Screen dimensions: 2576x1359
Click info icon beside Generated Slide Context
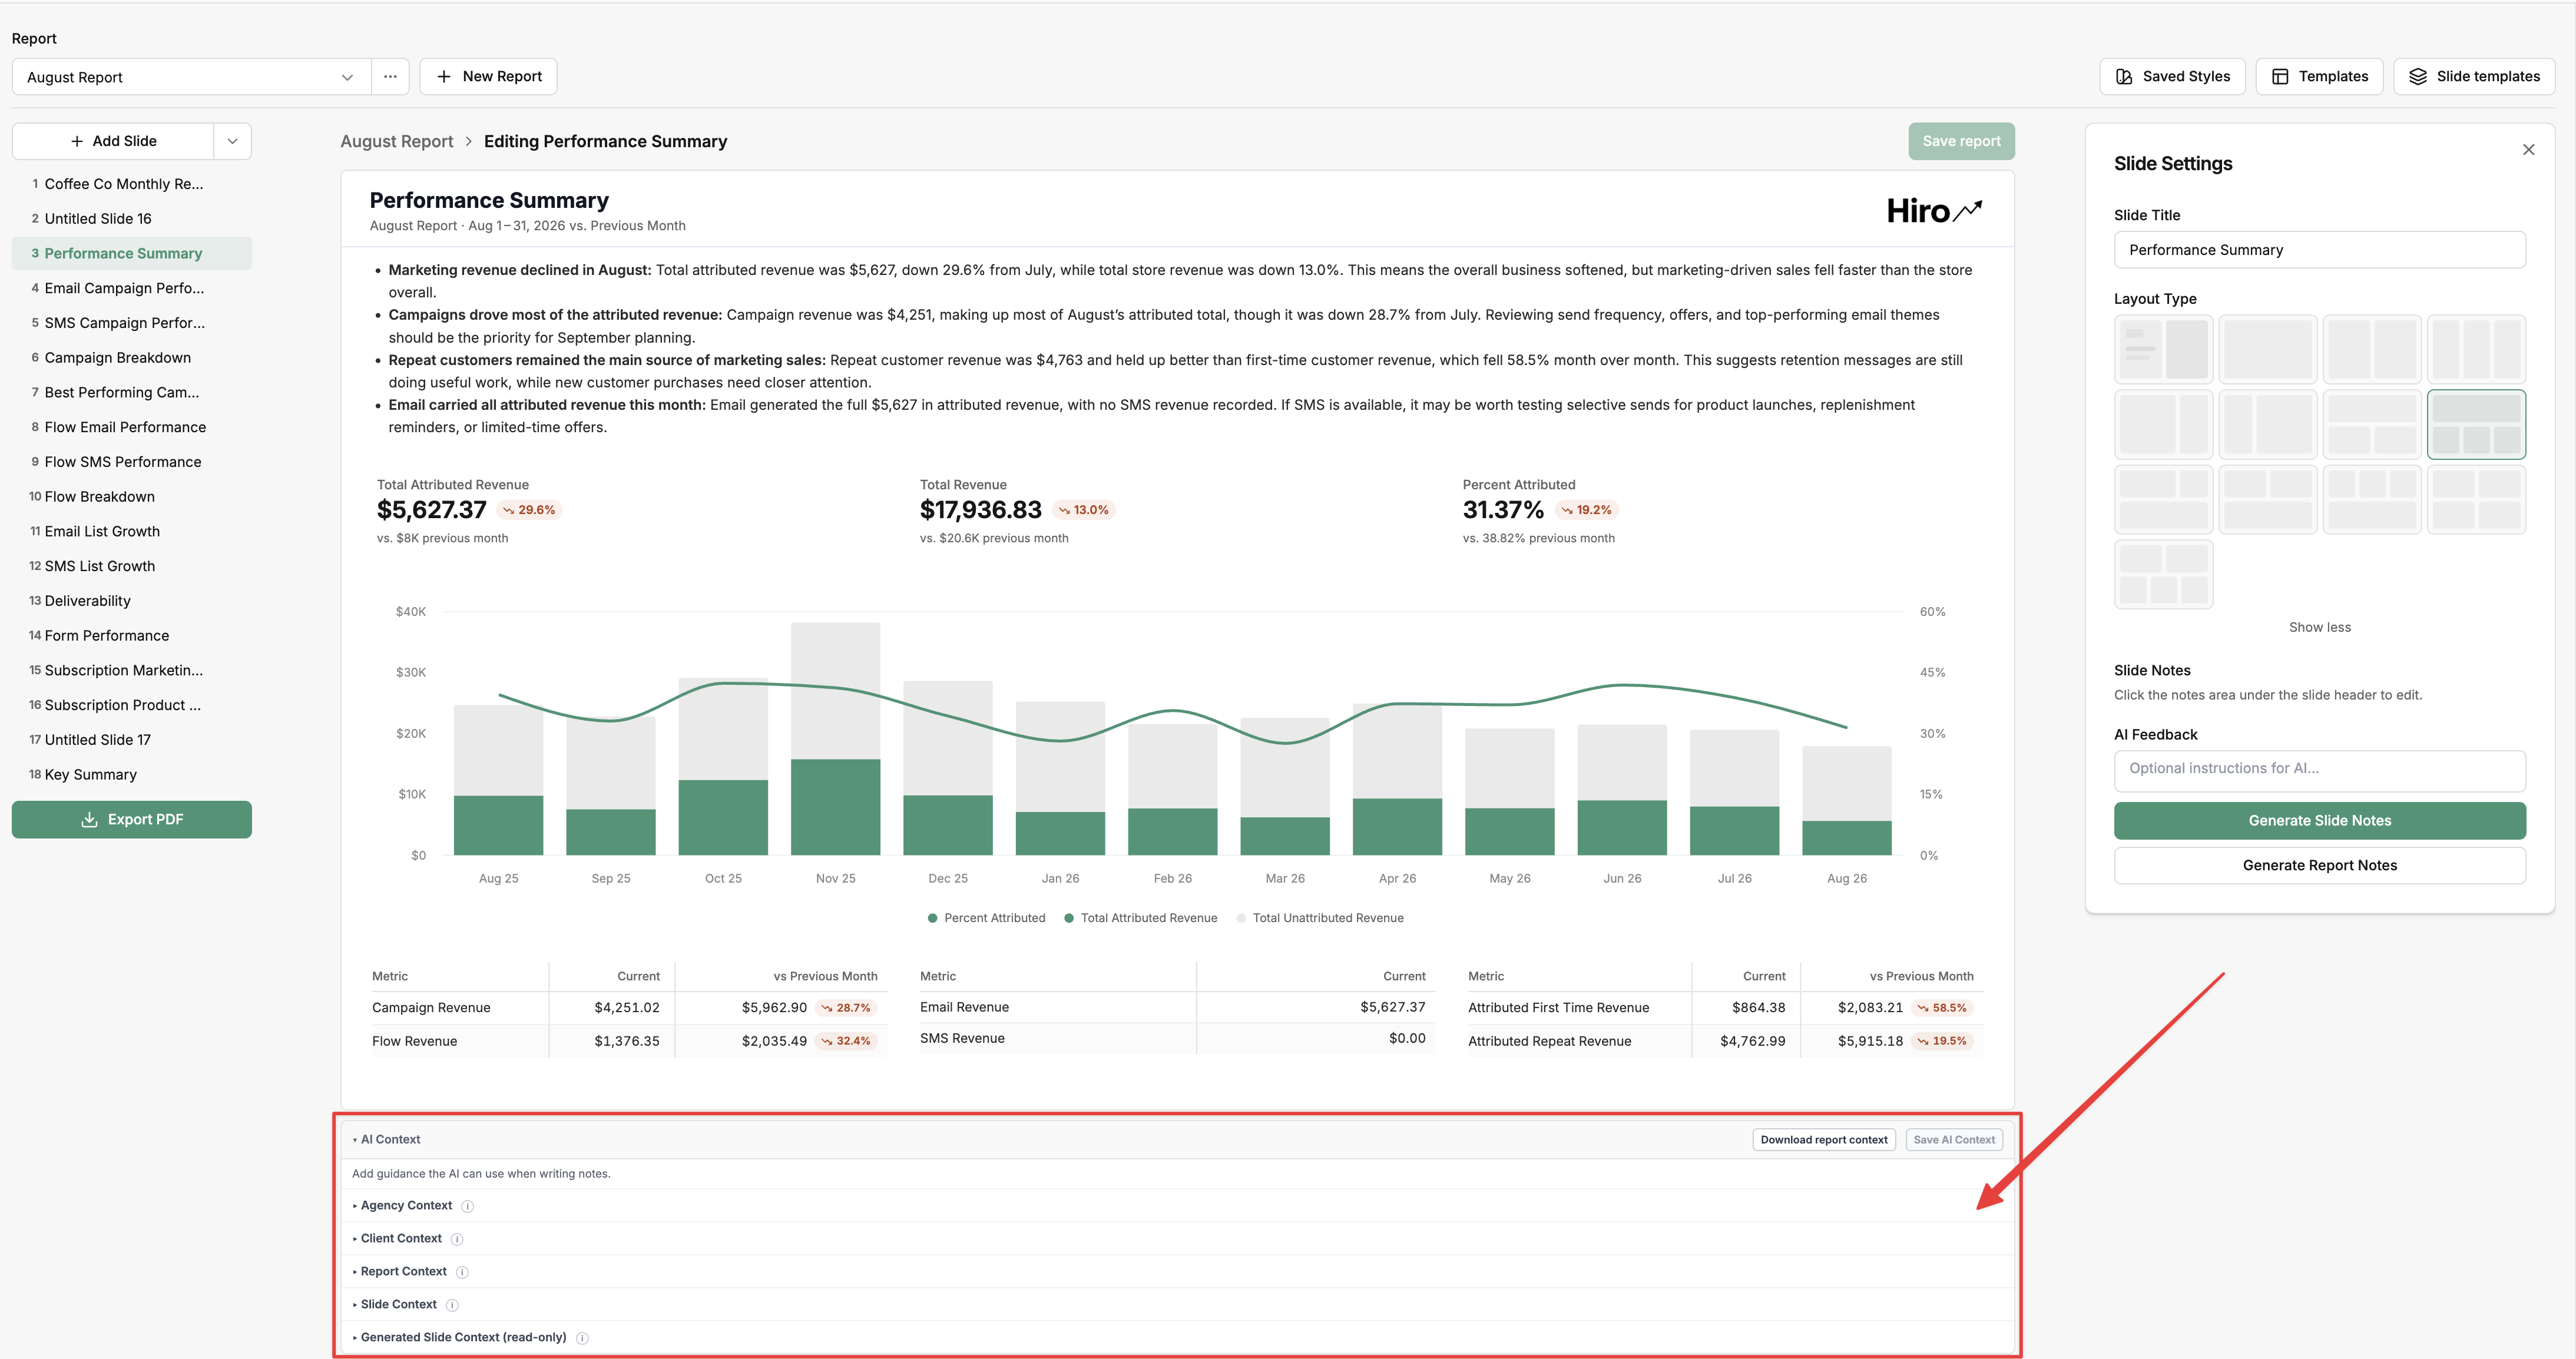(582, 1338)
